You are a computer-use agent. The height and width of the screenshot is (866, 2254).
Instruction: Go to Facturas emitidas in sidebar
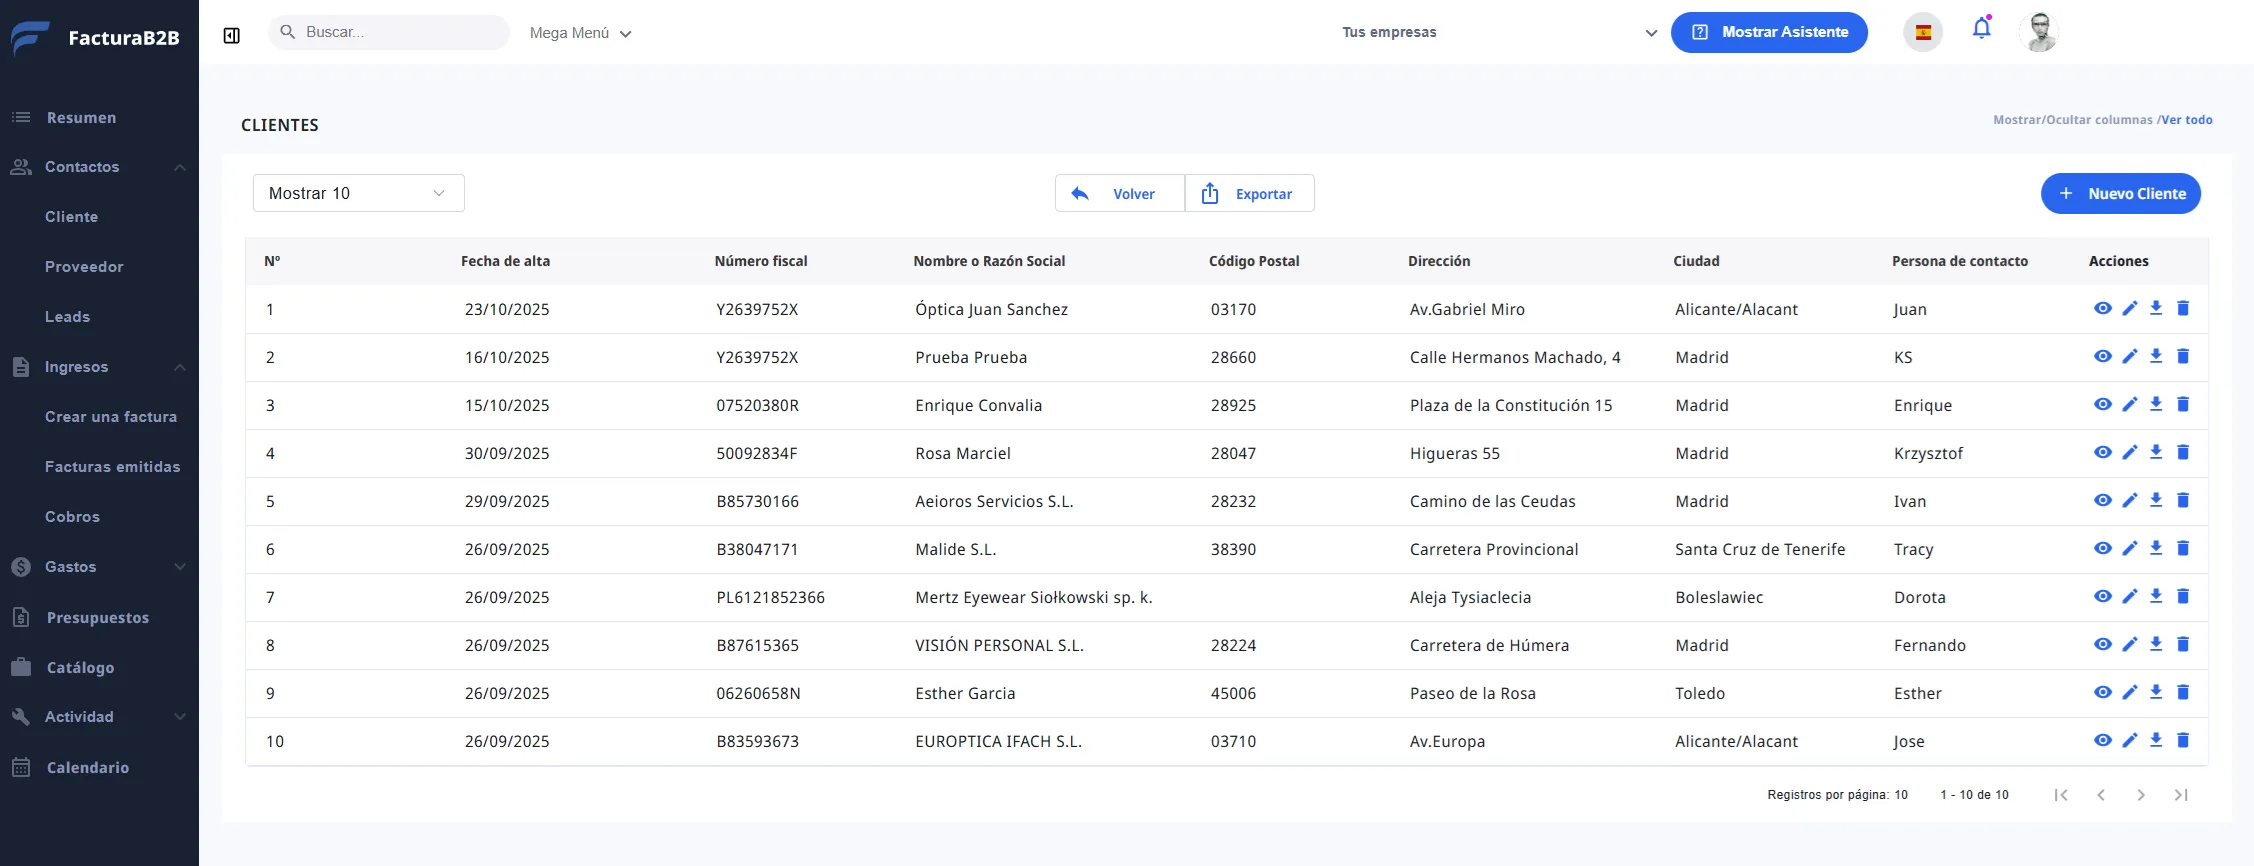[112, 467]
